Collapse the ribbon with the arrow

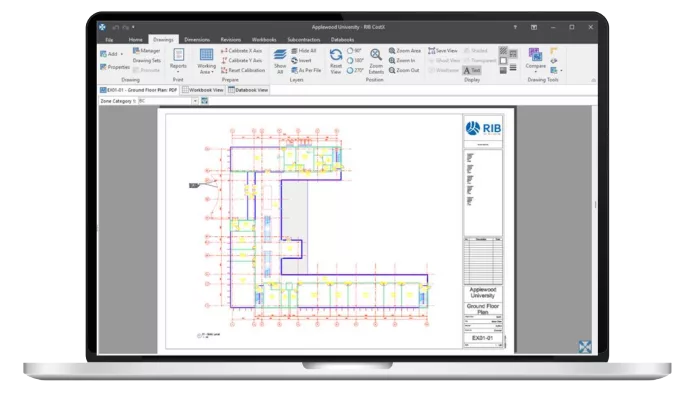click(593, 80)
